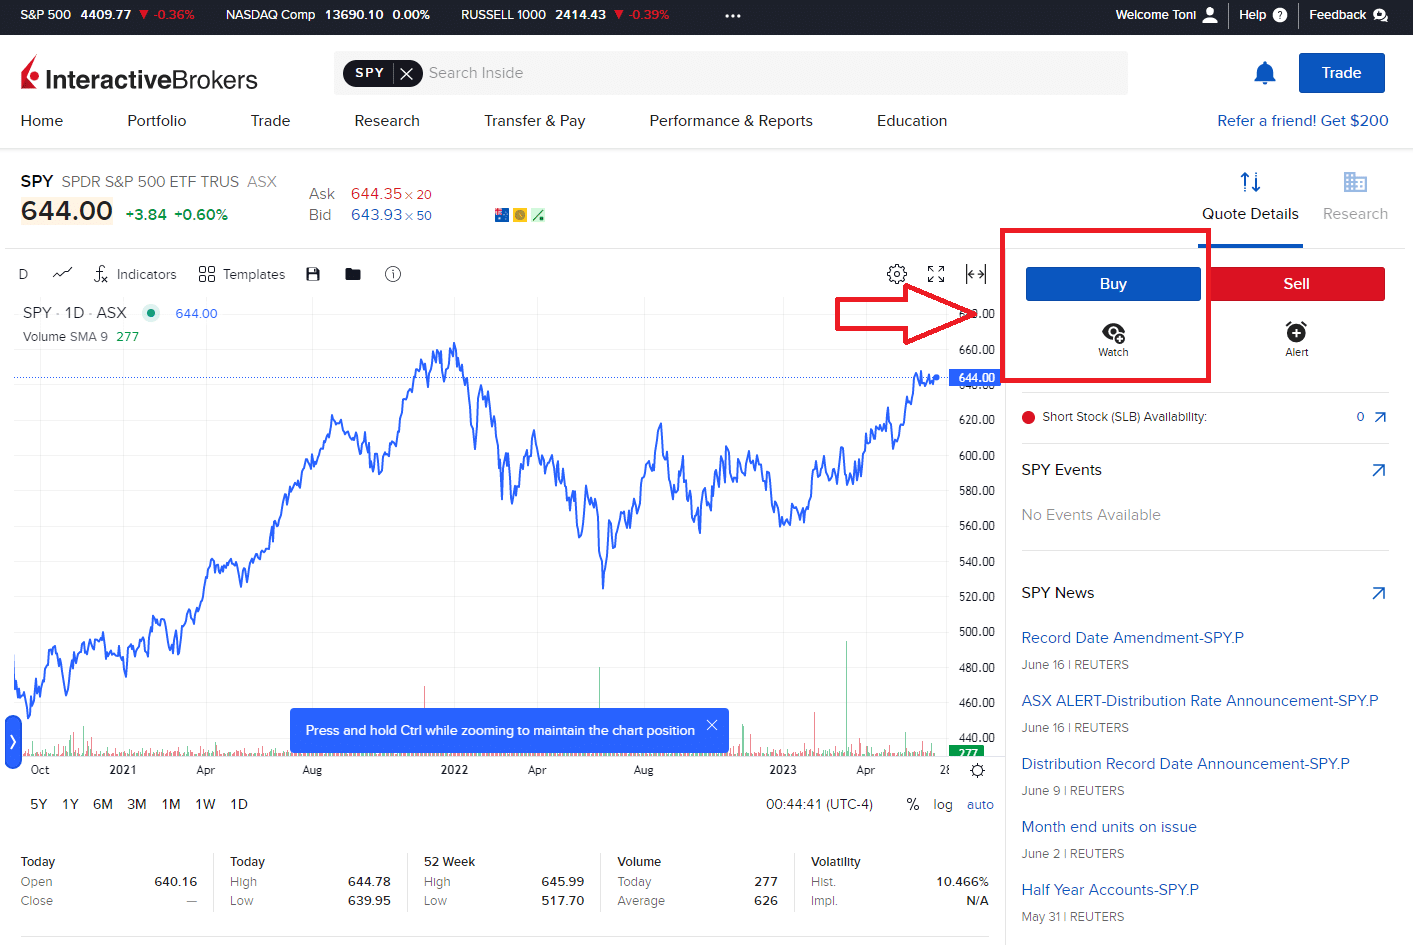Open the Trade menu in navigation
This screenshot has height=945, width=1413.
click(x=270, y=121)
